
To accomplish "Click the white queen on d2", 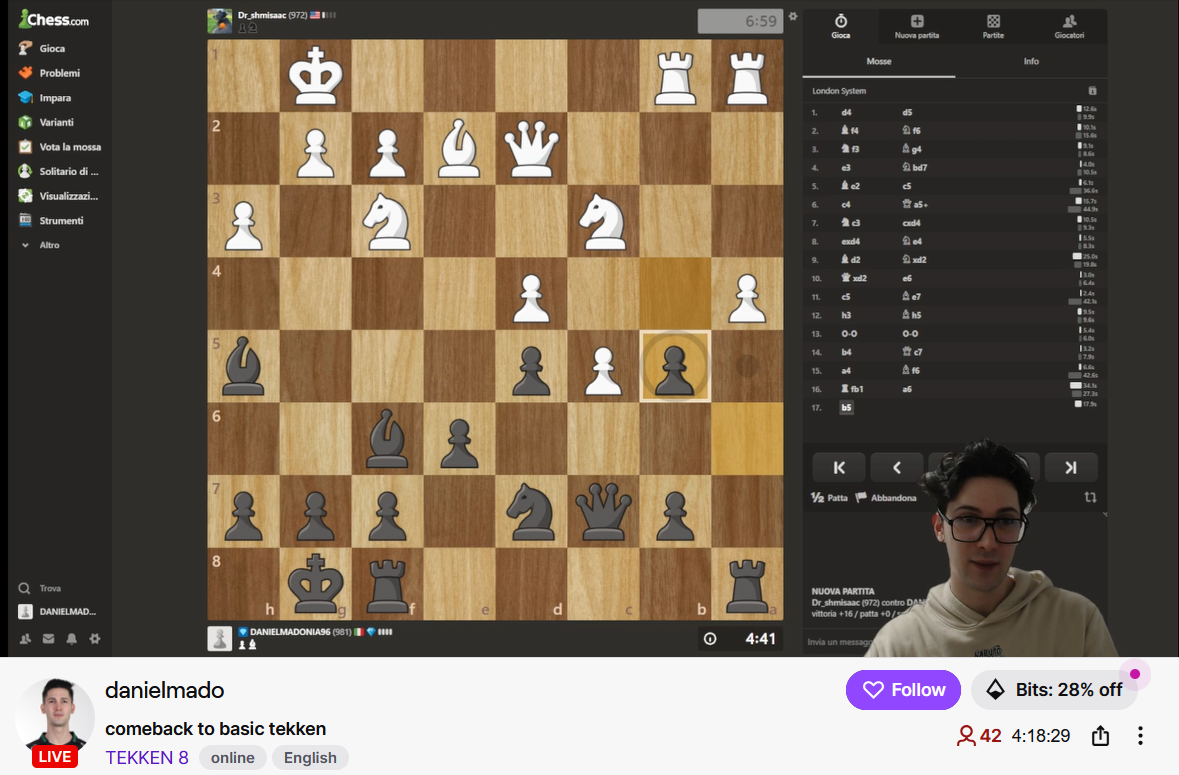I will pos(532,148).
